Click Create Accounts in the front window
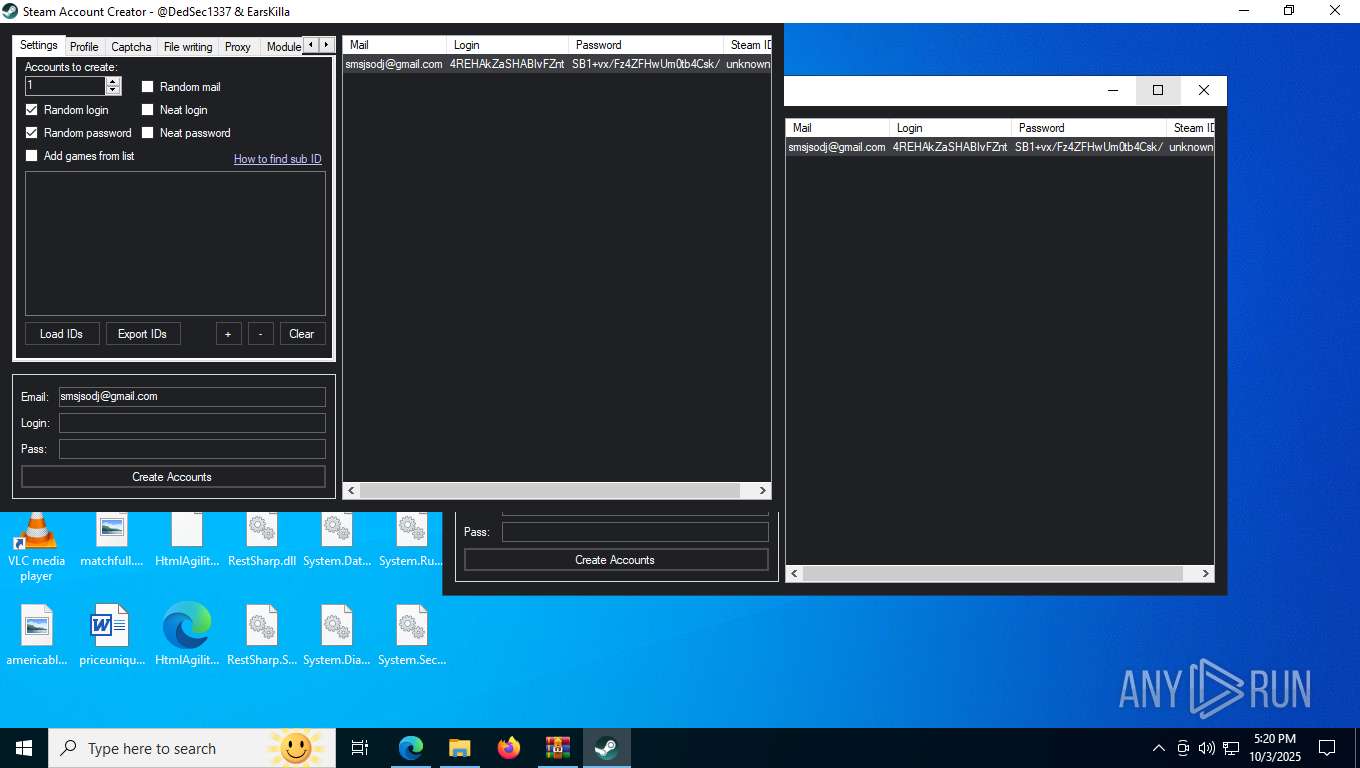The width and height of the screenshot is (1360, 768). (x=173, y=477)
